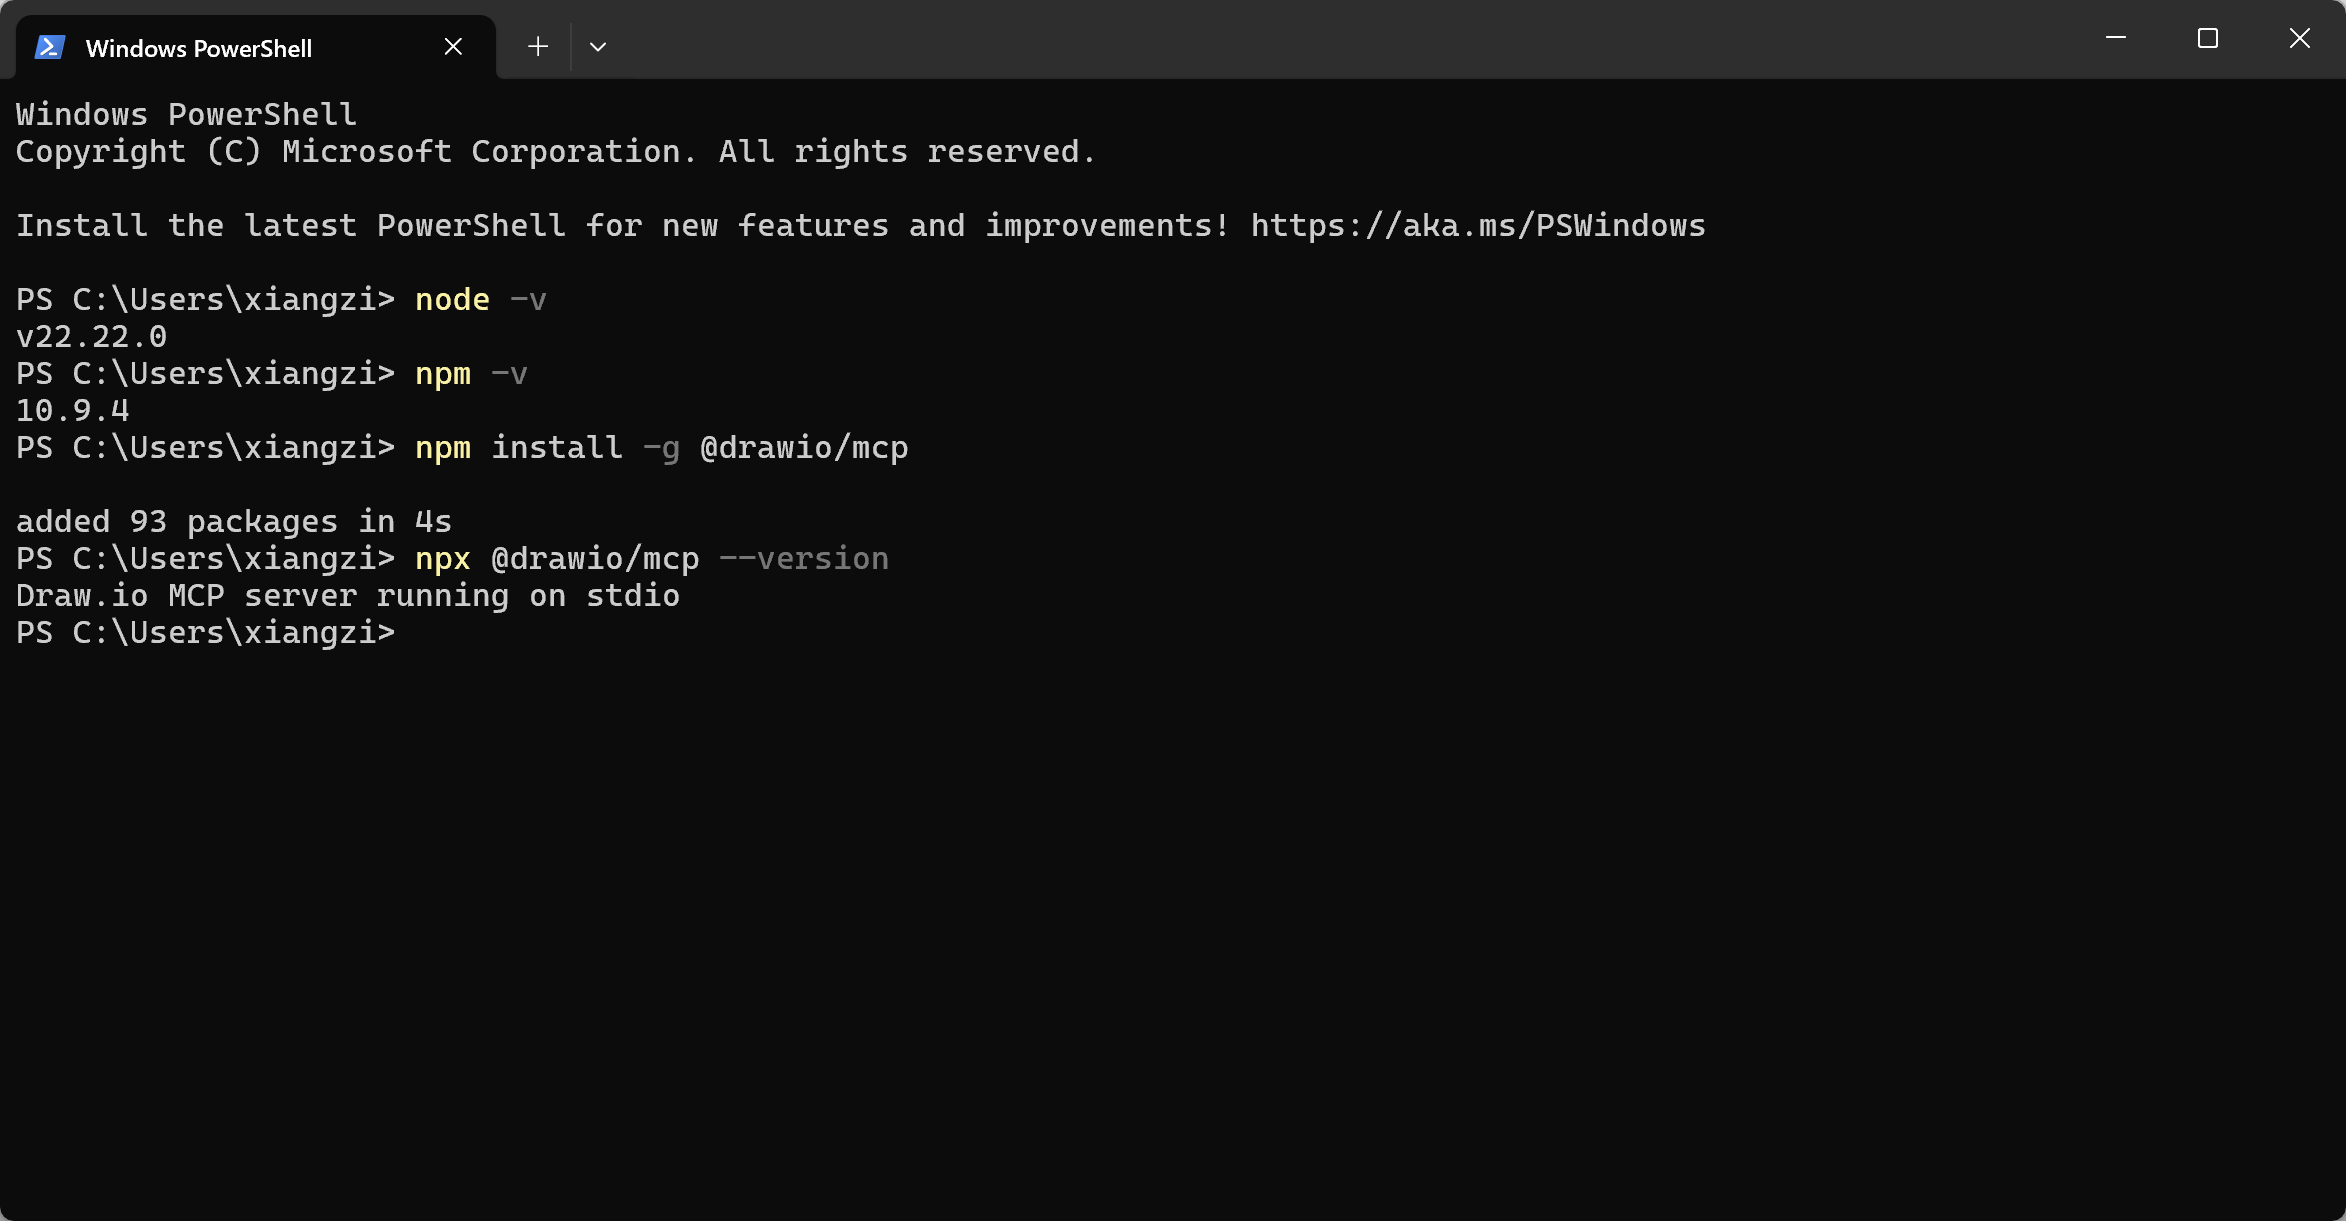
Task: Click the last empty PS prompt line
Action: pos(206,632)
